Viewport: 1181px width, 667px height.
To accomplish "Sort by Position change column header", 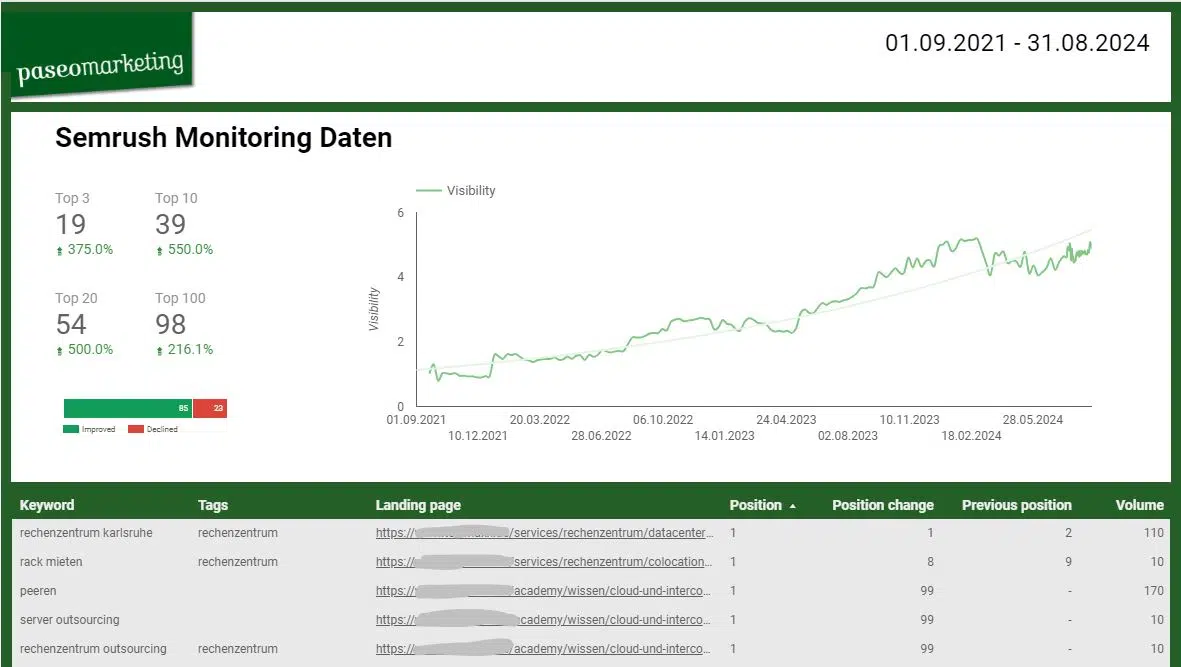I will 883,505.
